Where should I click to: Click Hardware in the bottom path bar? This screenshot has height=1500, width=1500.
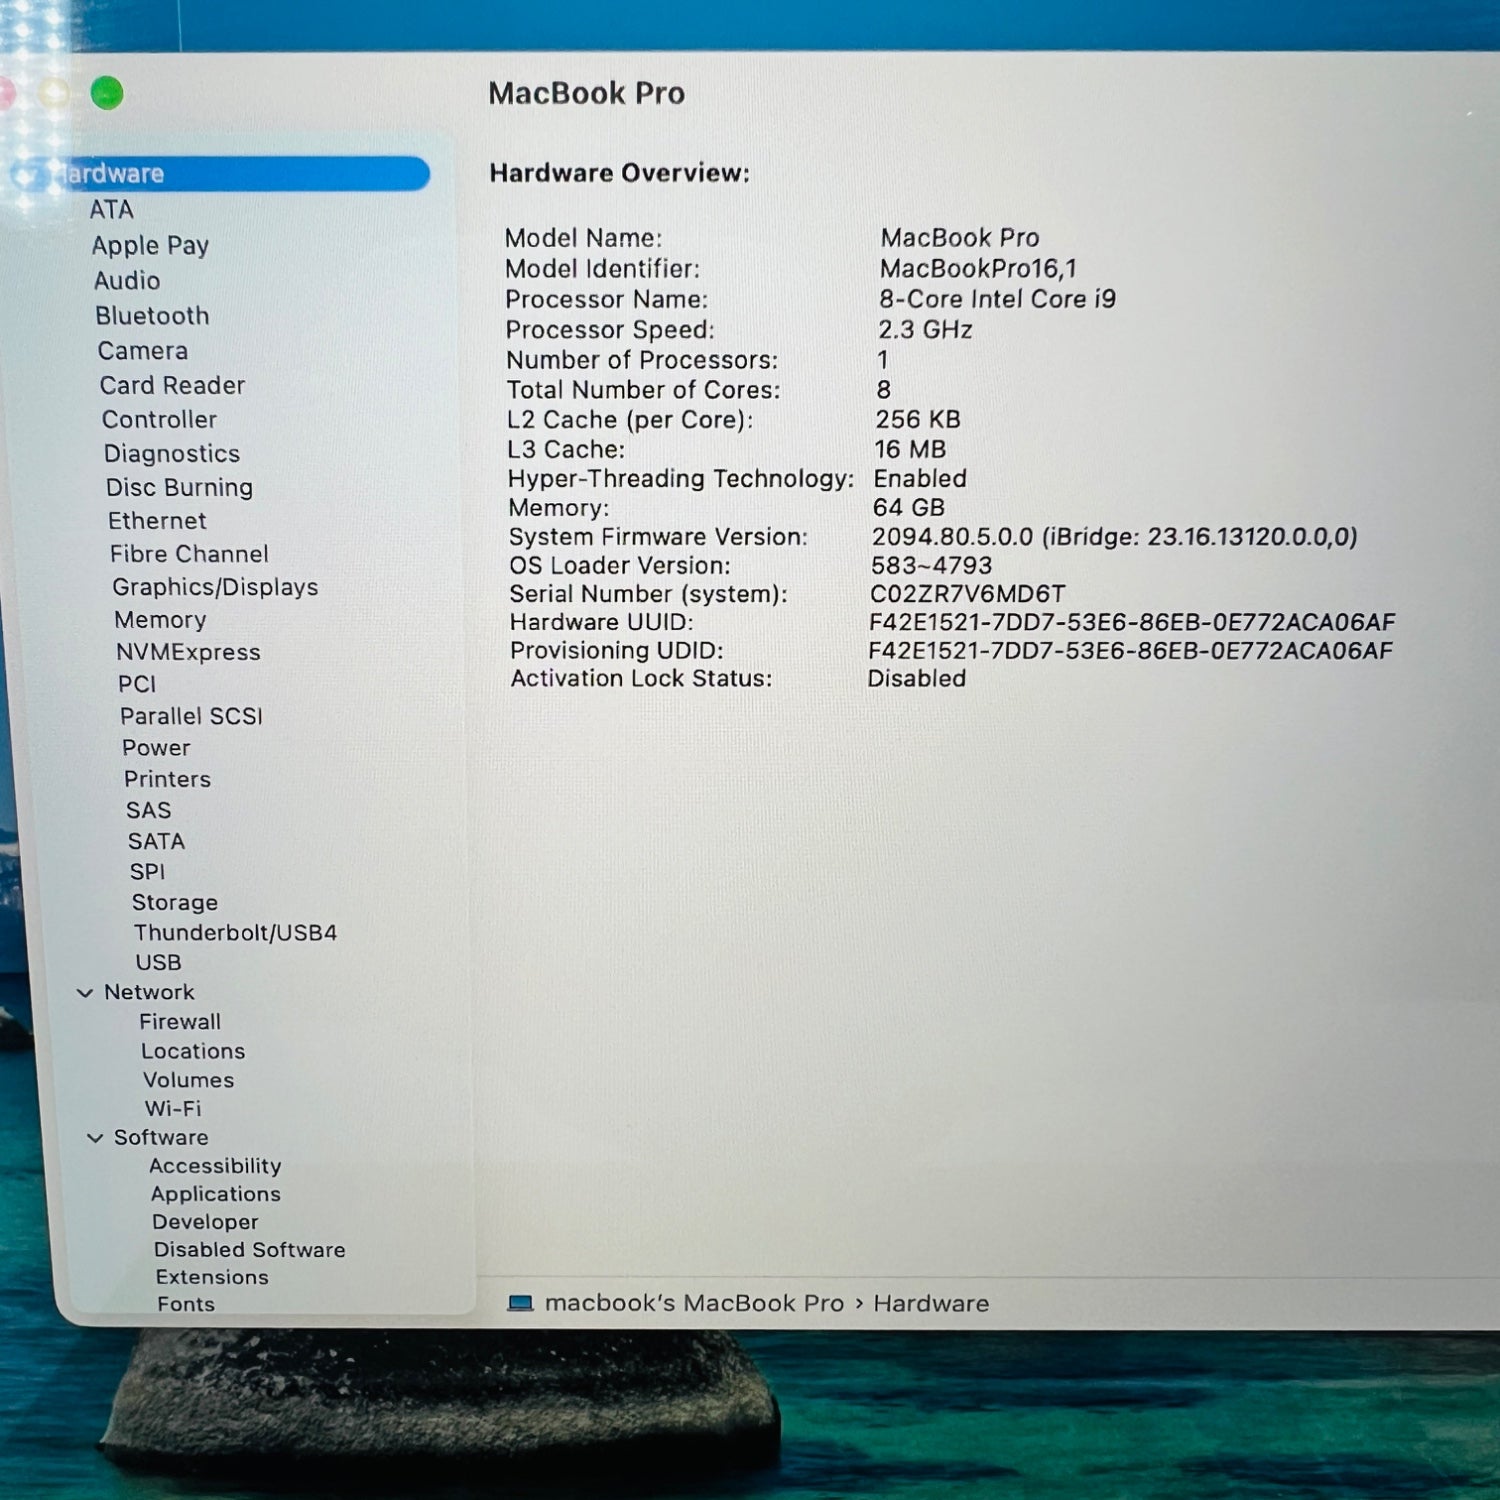tap(930, 1303)
